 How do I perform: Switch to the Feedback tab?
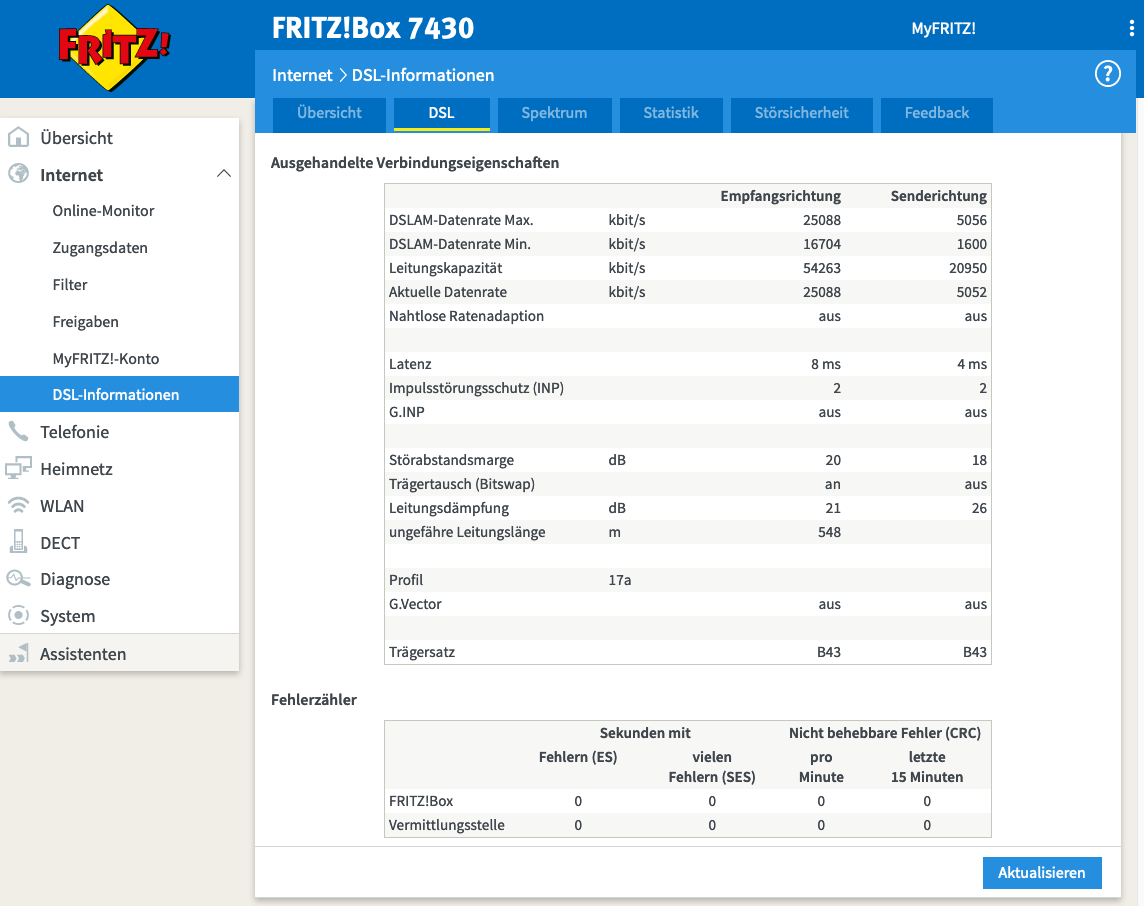point(937,114)
